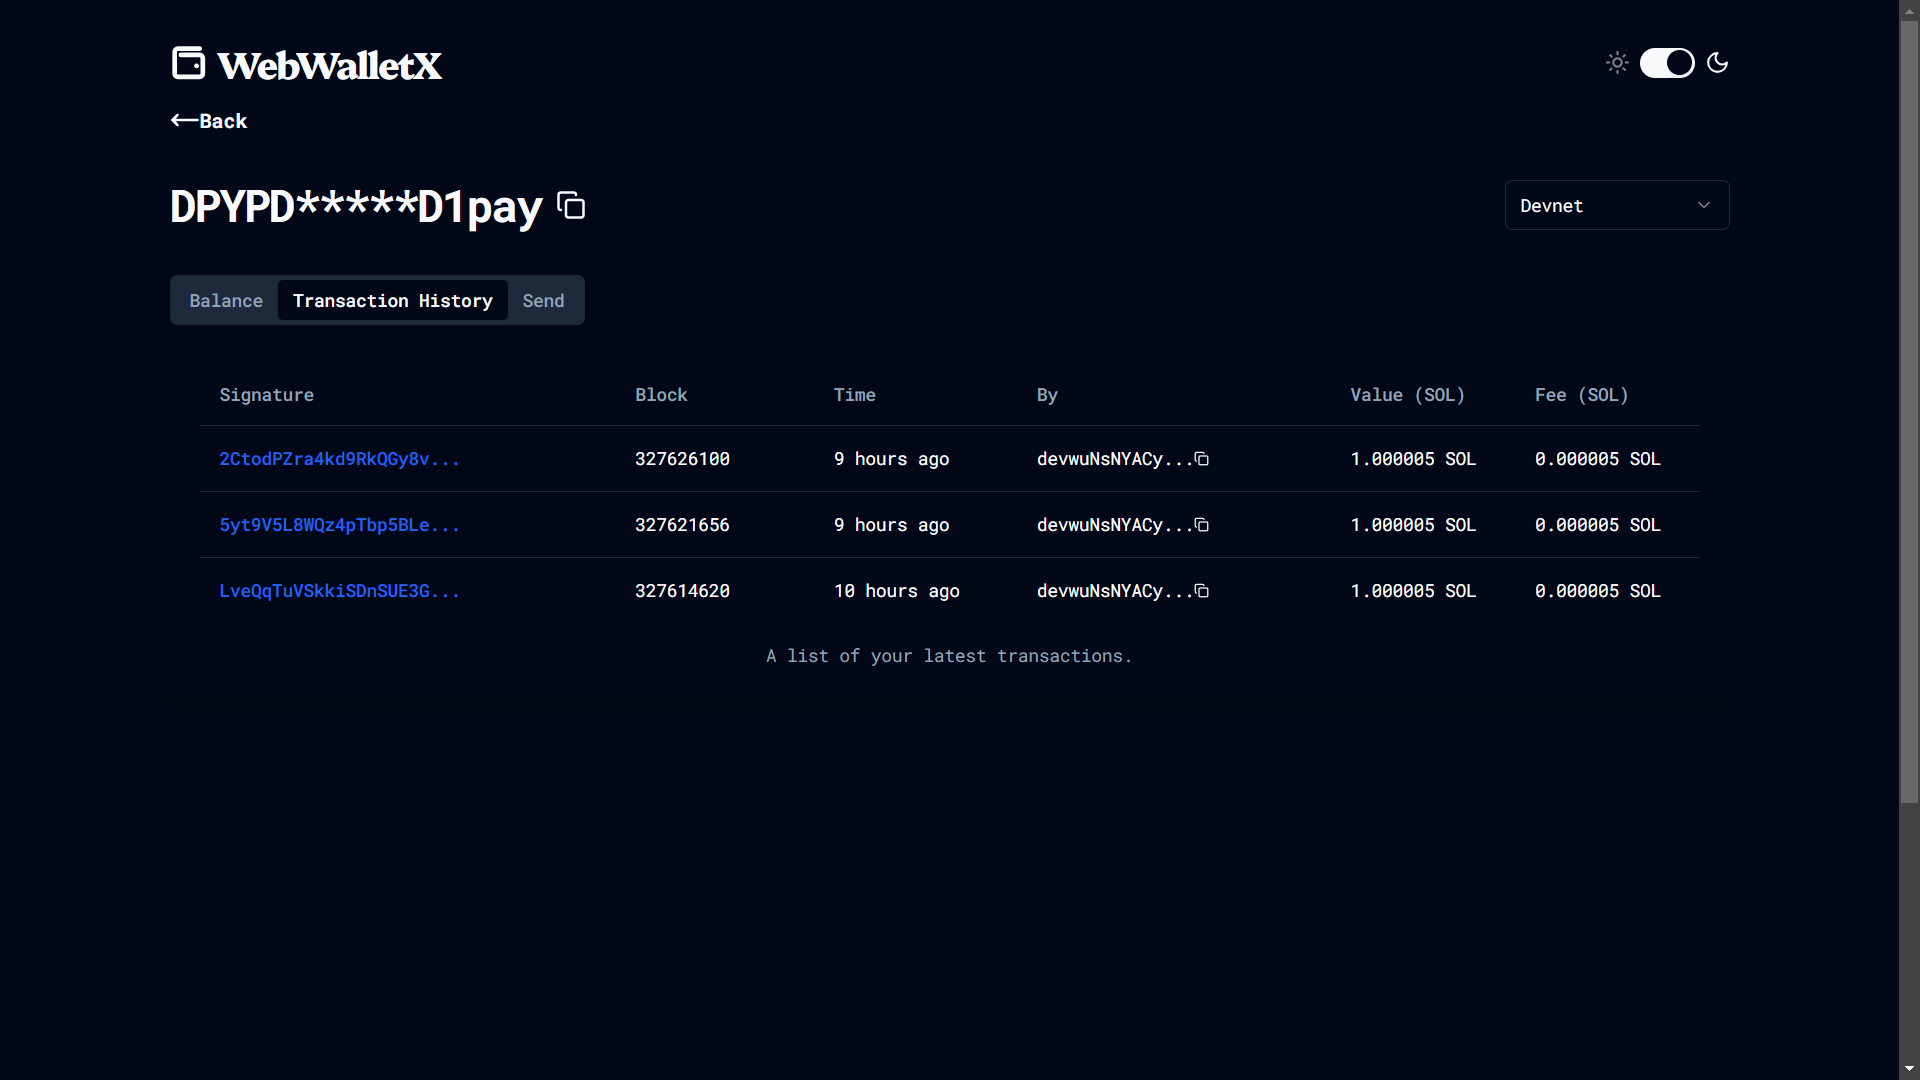The width and height of the screenshot is (1920, 1080).
Task: Click the sun light-mode icon
Action: (x=1617, y=63)
